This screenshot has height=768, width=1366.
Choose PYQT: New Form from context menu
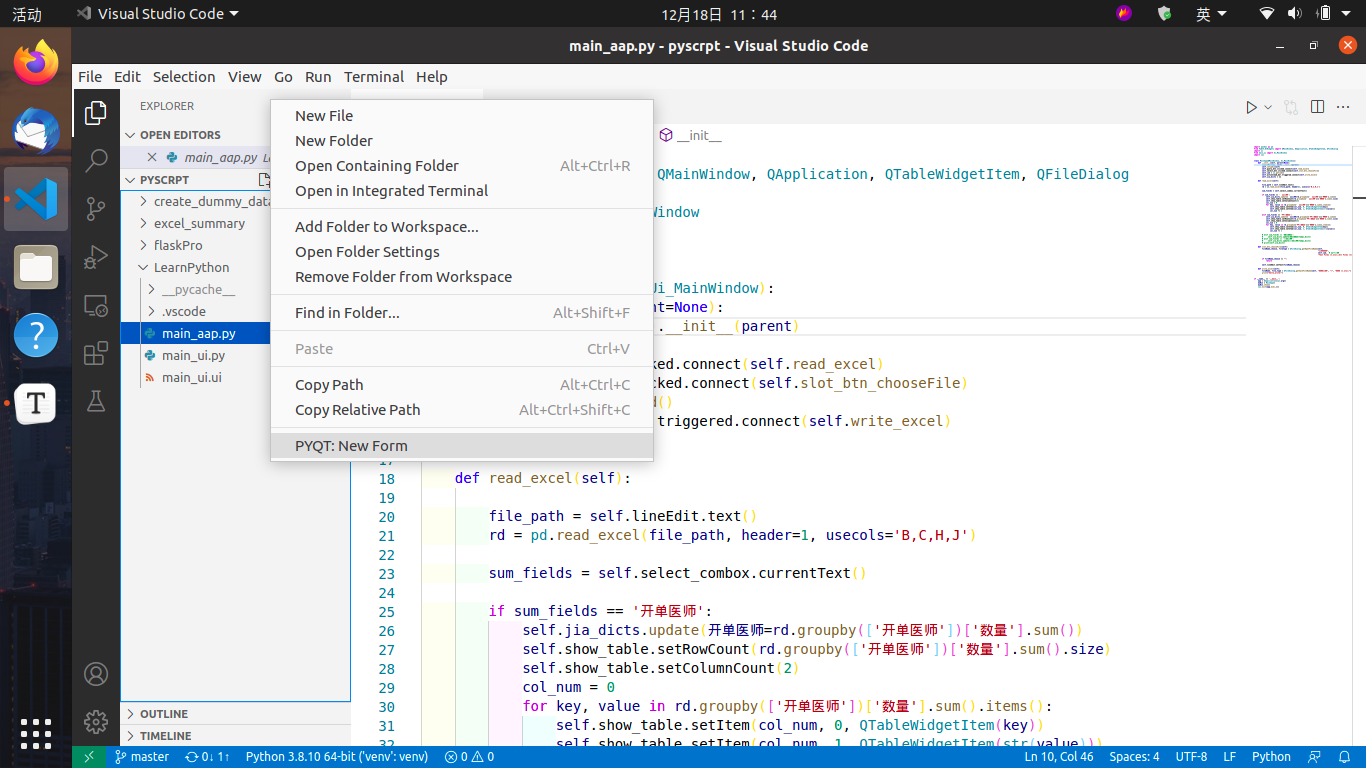click(350, 446)
